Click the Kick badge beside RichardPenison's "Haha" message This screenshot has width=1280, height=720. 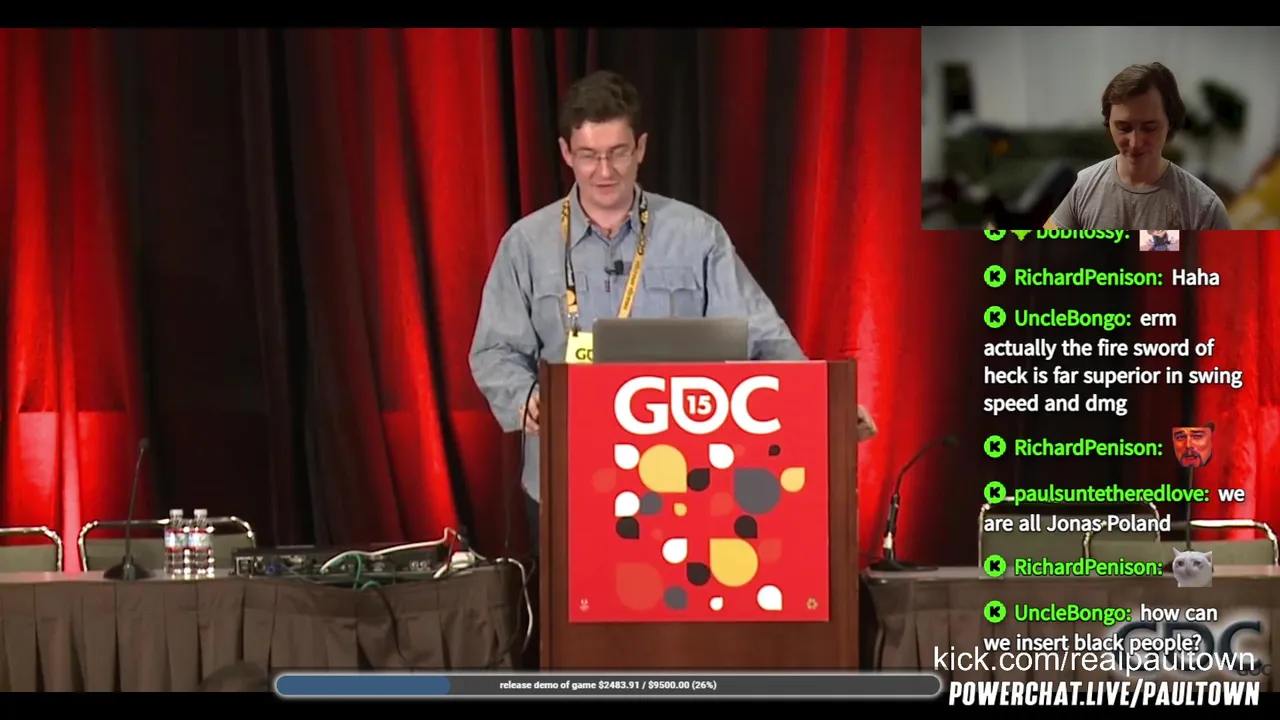point(994,277)
